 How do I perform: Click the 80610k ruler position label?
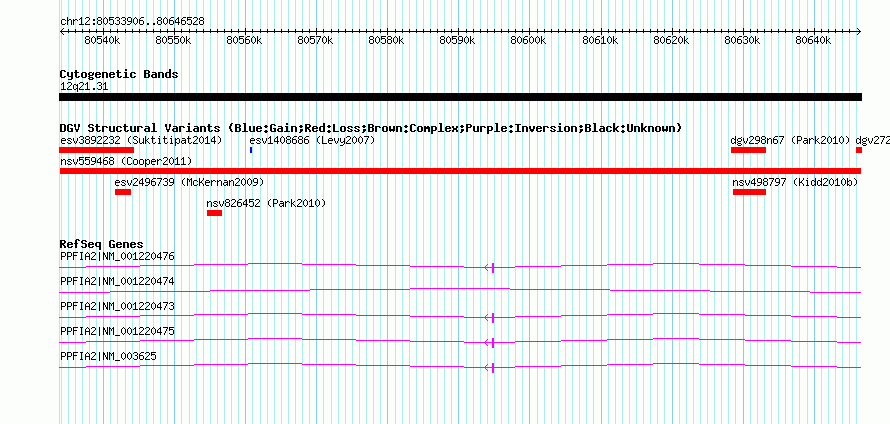coord(601,40)
